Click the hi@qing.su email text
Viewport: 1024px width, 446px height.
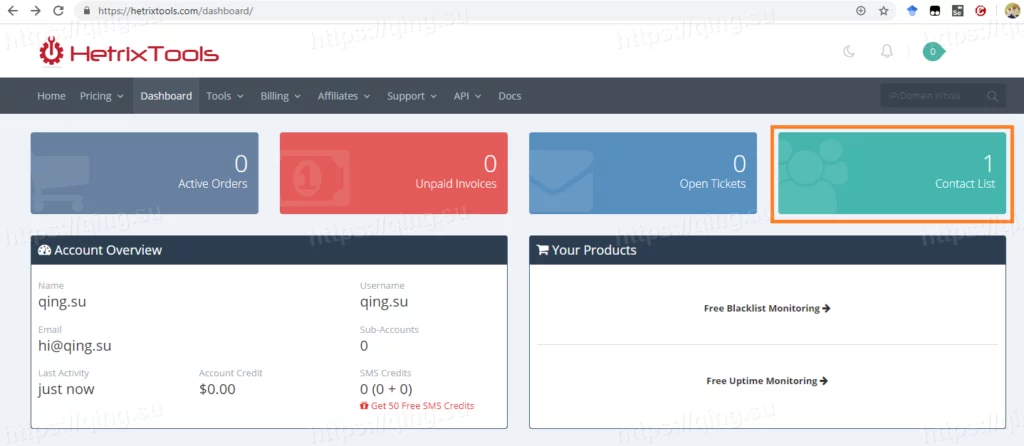pos(74,345)
